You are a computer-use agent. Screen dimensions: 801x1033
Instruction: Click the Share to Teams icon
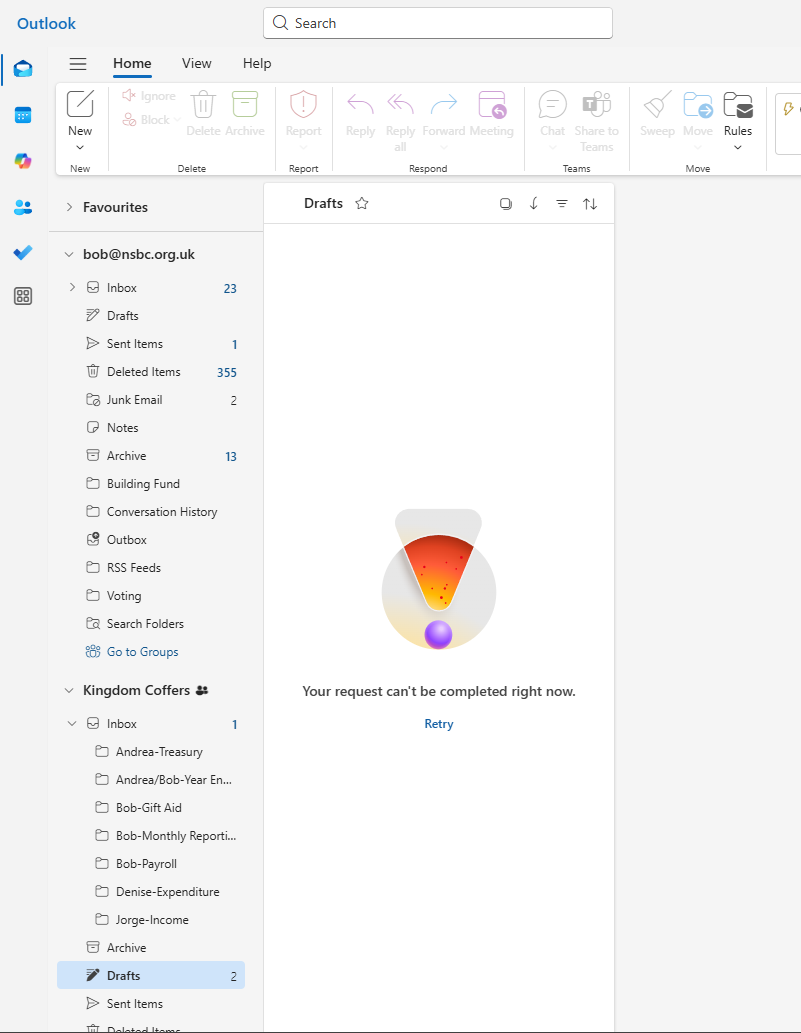[x=597, y=104]
